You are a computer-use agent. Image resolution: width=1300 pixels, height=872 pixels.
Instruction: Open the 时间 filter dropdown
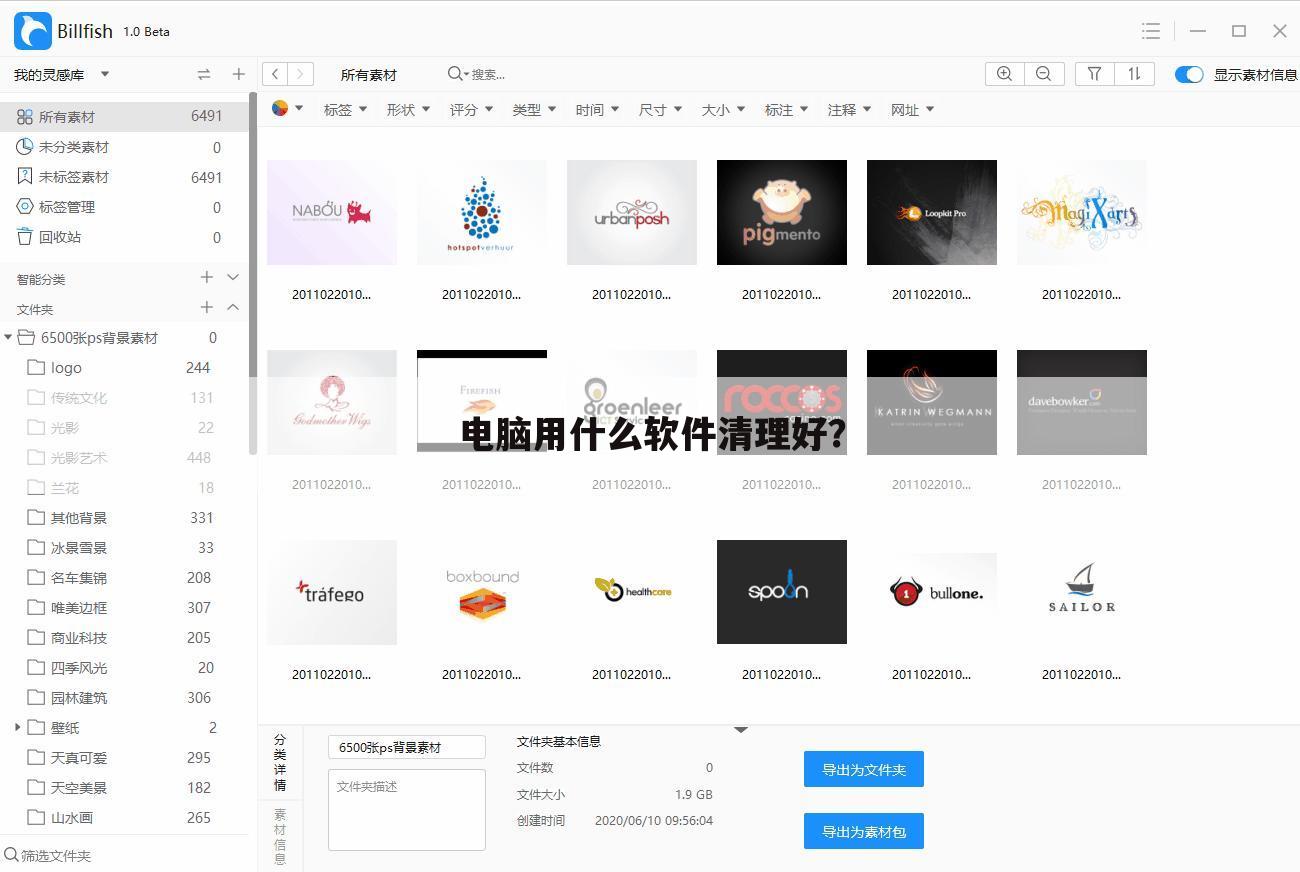(x=597, y=110)
